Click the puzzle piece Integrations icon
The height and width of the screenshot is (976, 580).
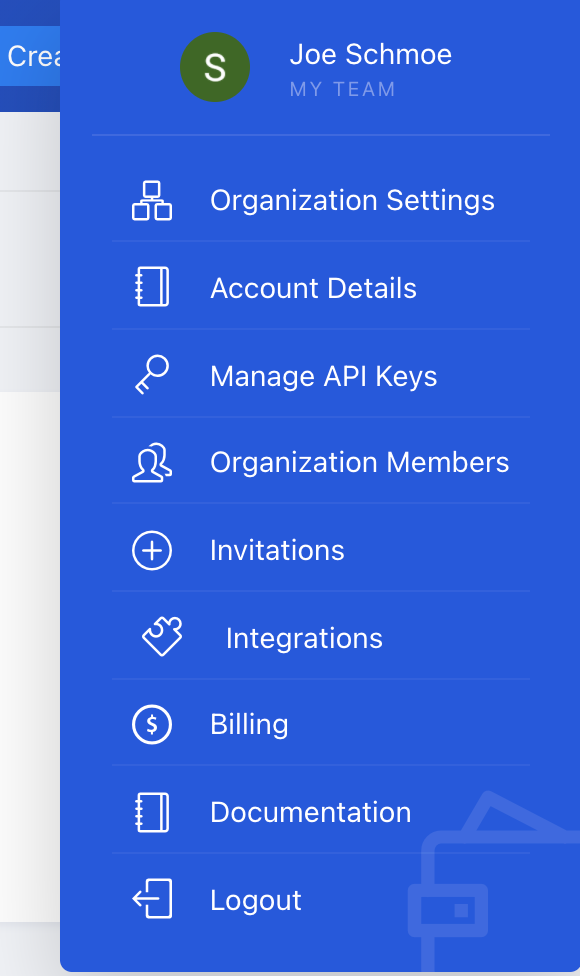162,636
